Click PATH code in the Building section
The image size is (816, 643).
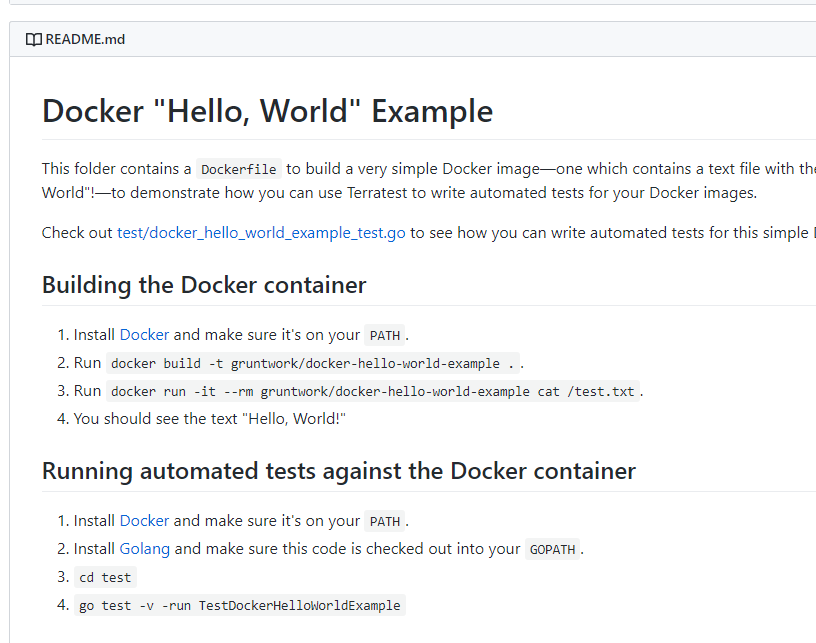[385, 335]
